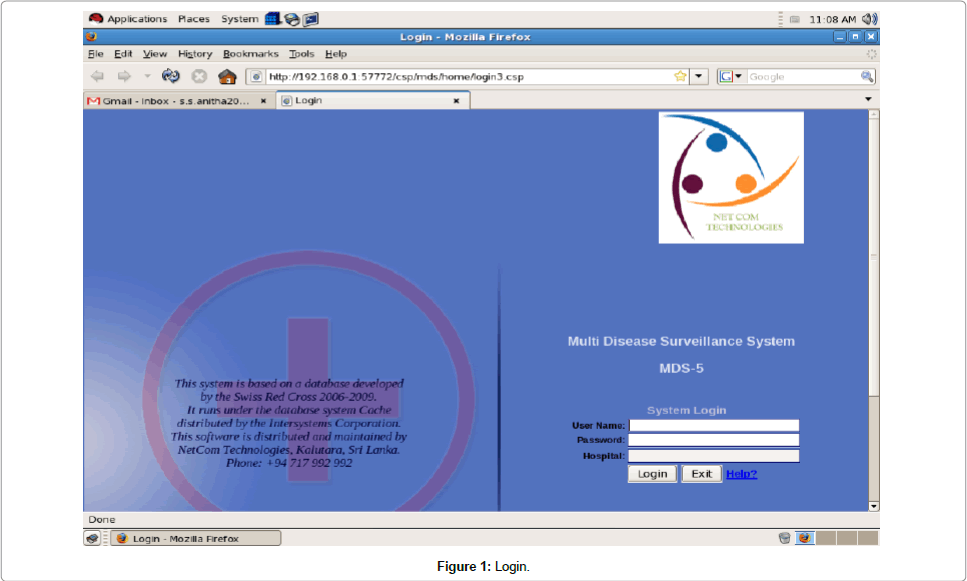The height and width of the screenshot is (581, 967).
Task: Click the keyboard indicator icon near clock
Action: click(x=795, y=20)
